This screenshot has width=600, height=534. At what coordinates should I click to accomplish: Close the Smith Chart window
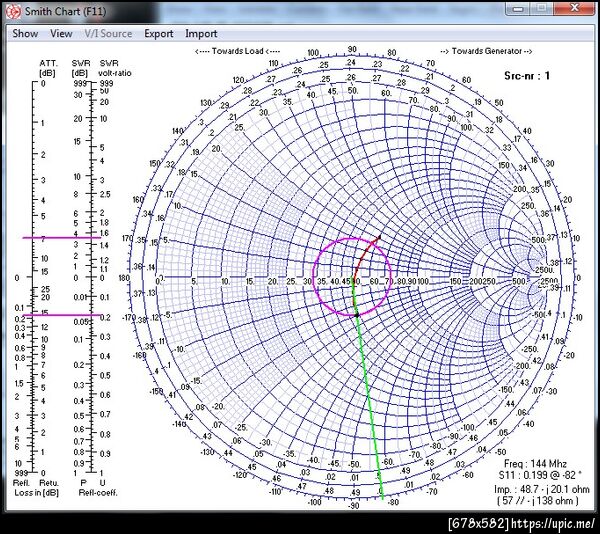(x=574, y=8)
